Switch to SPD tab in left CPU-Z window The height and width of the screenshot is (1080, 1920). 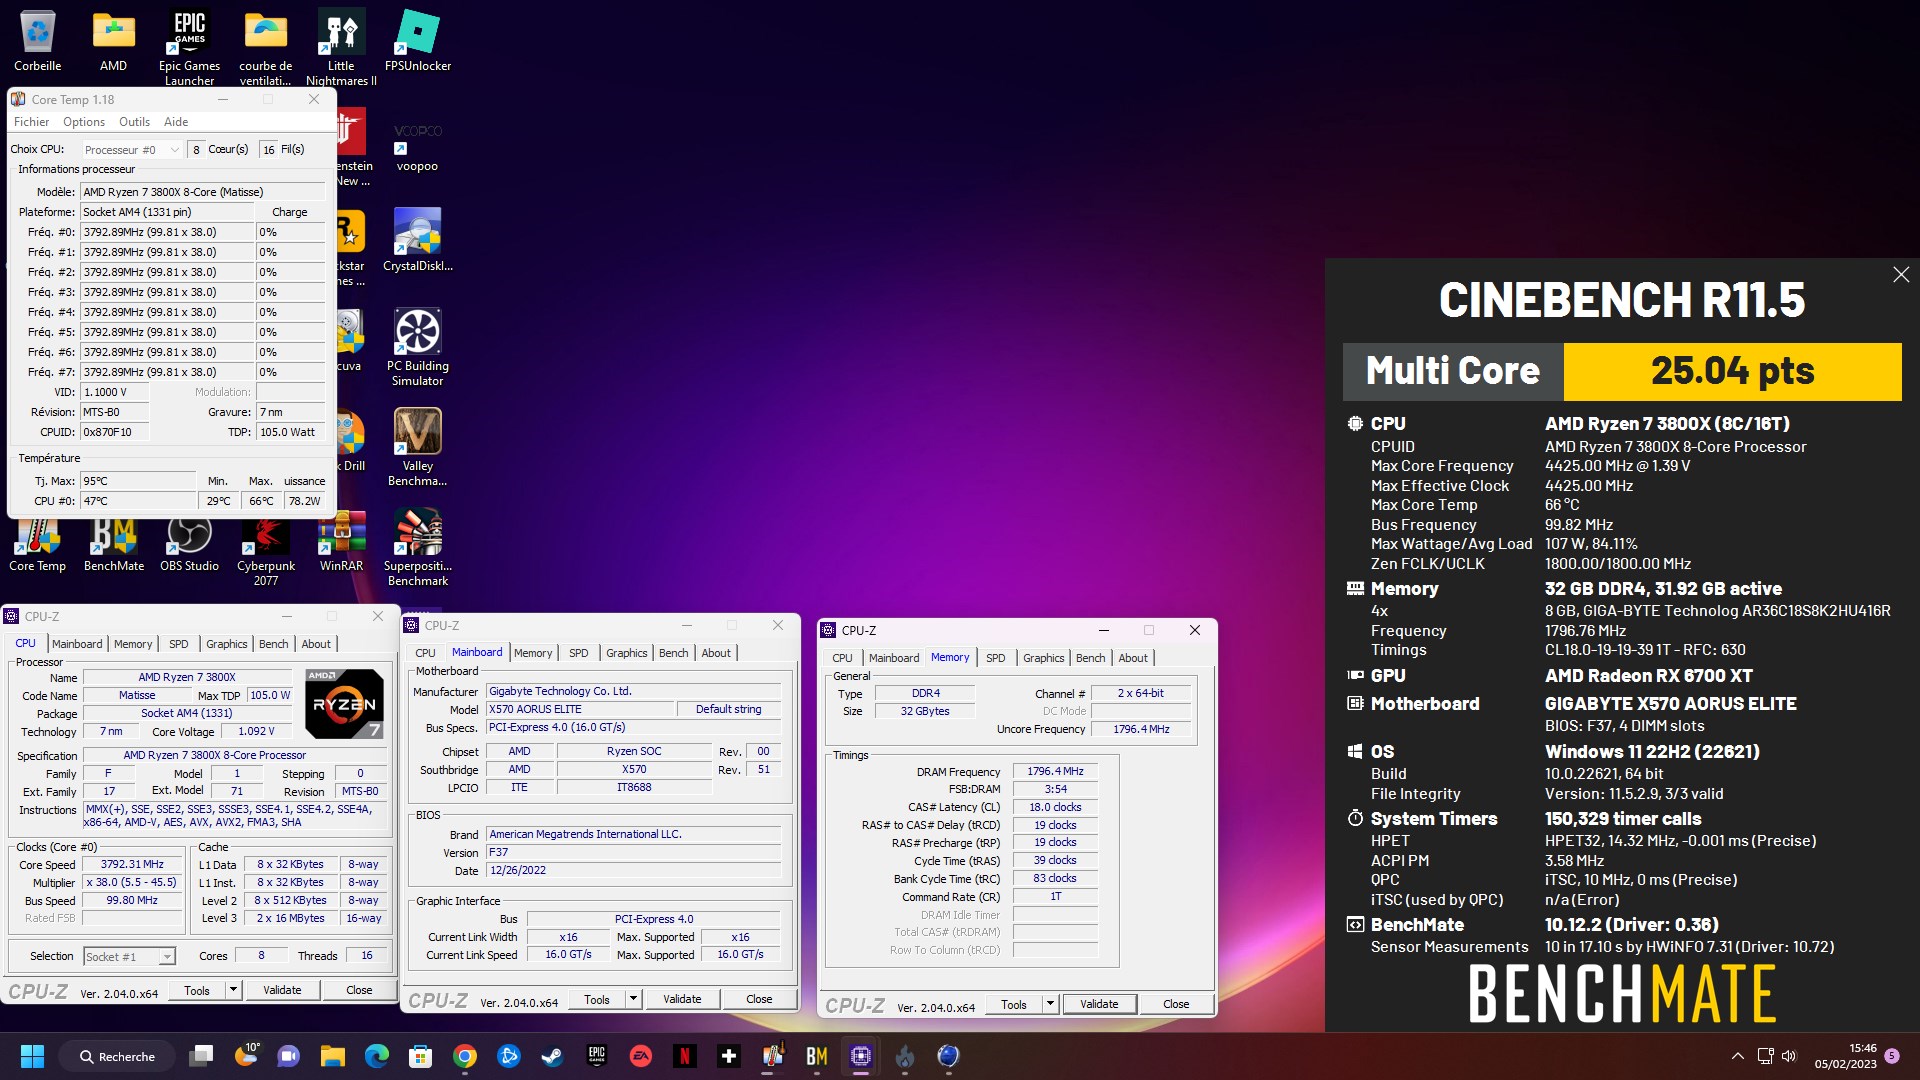[x=178, y=644]
